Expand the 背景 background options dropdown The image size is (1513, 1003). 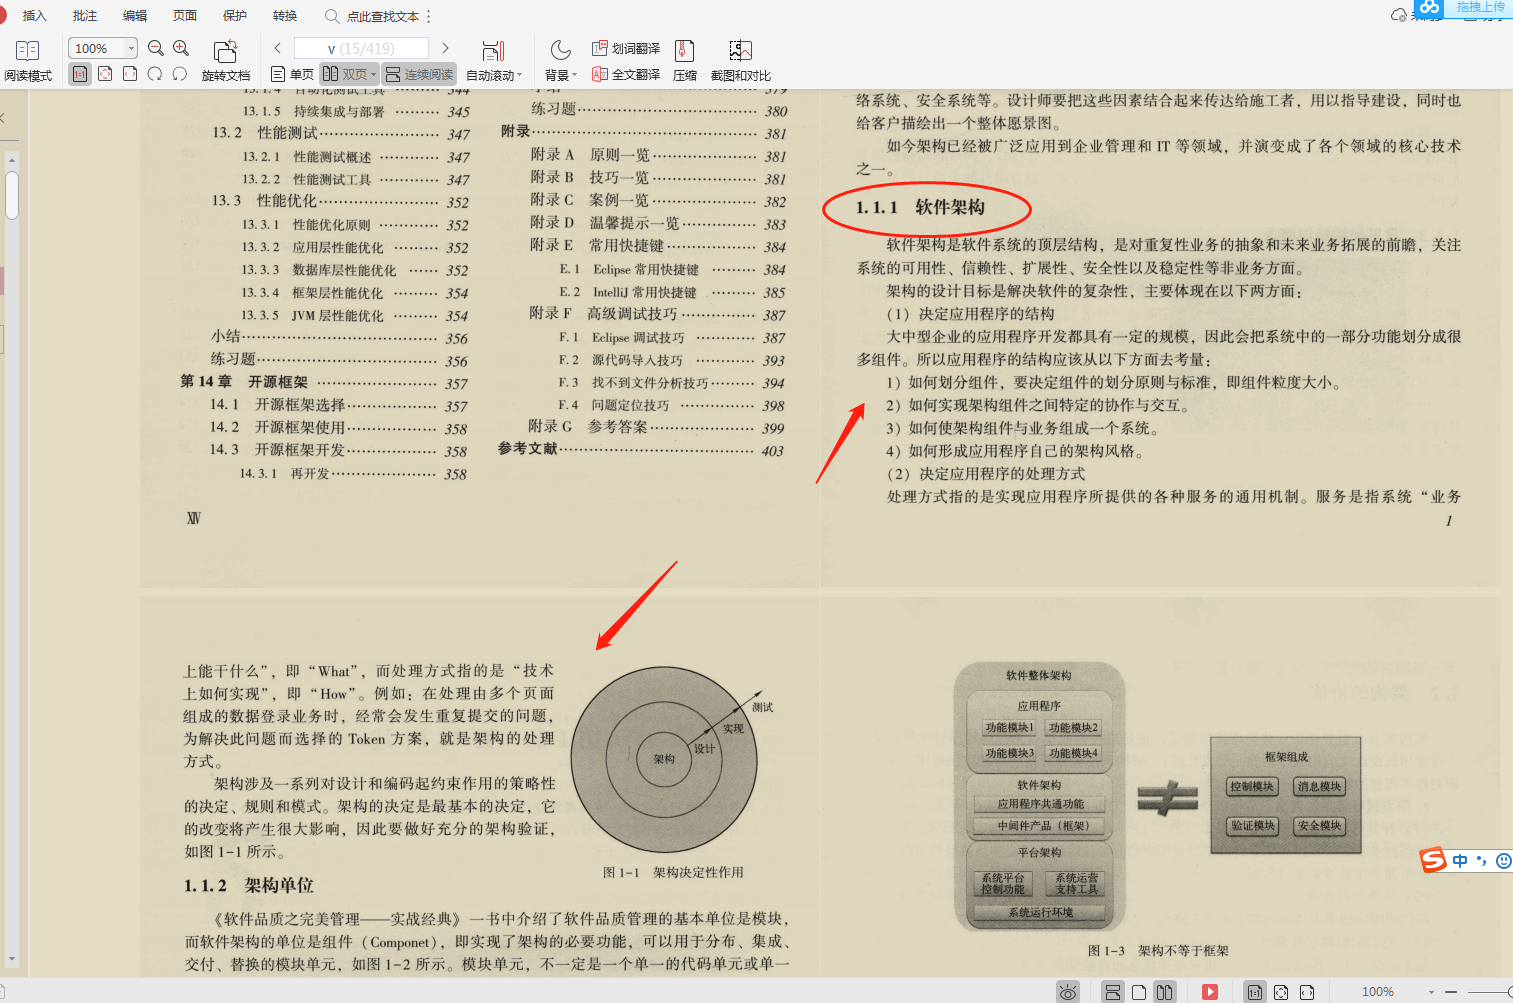coord(572,73)
